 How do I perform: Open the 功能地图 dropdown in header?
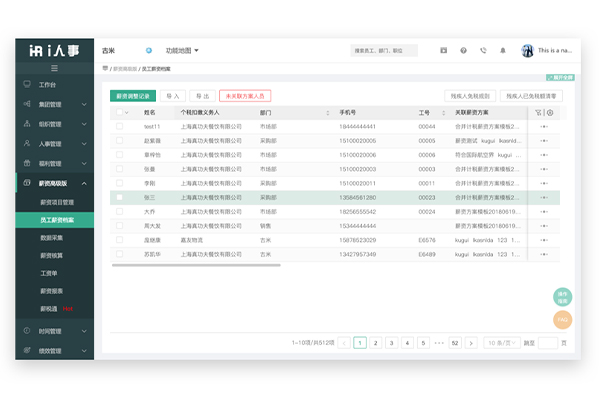(182, 50)
